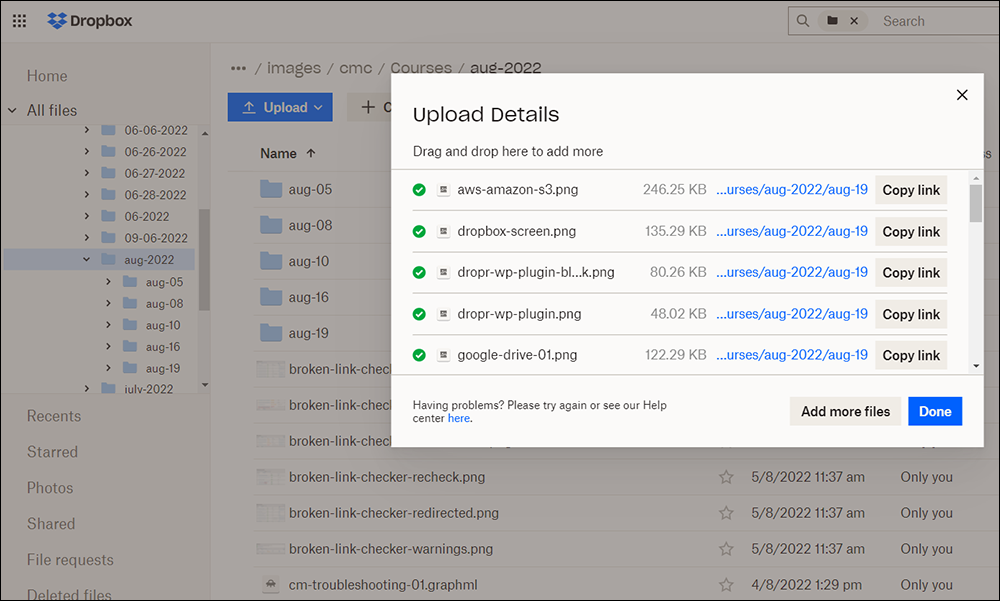Expand the 06-06-2022 folder in sidebar
The height and width of the screenshot is (601, 1000).
87,130
